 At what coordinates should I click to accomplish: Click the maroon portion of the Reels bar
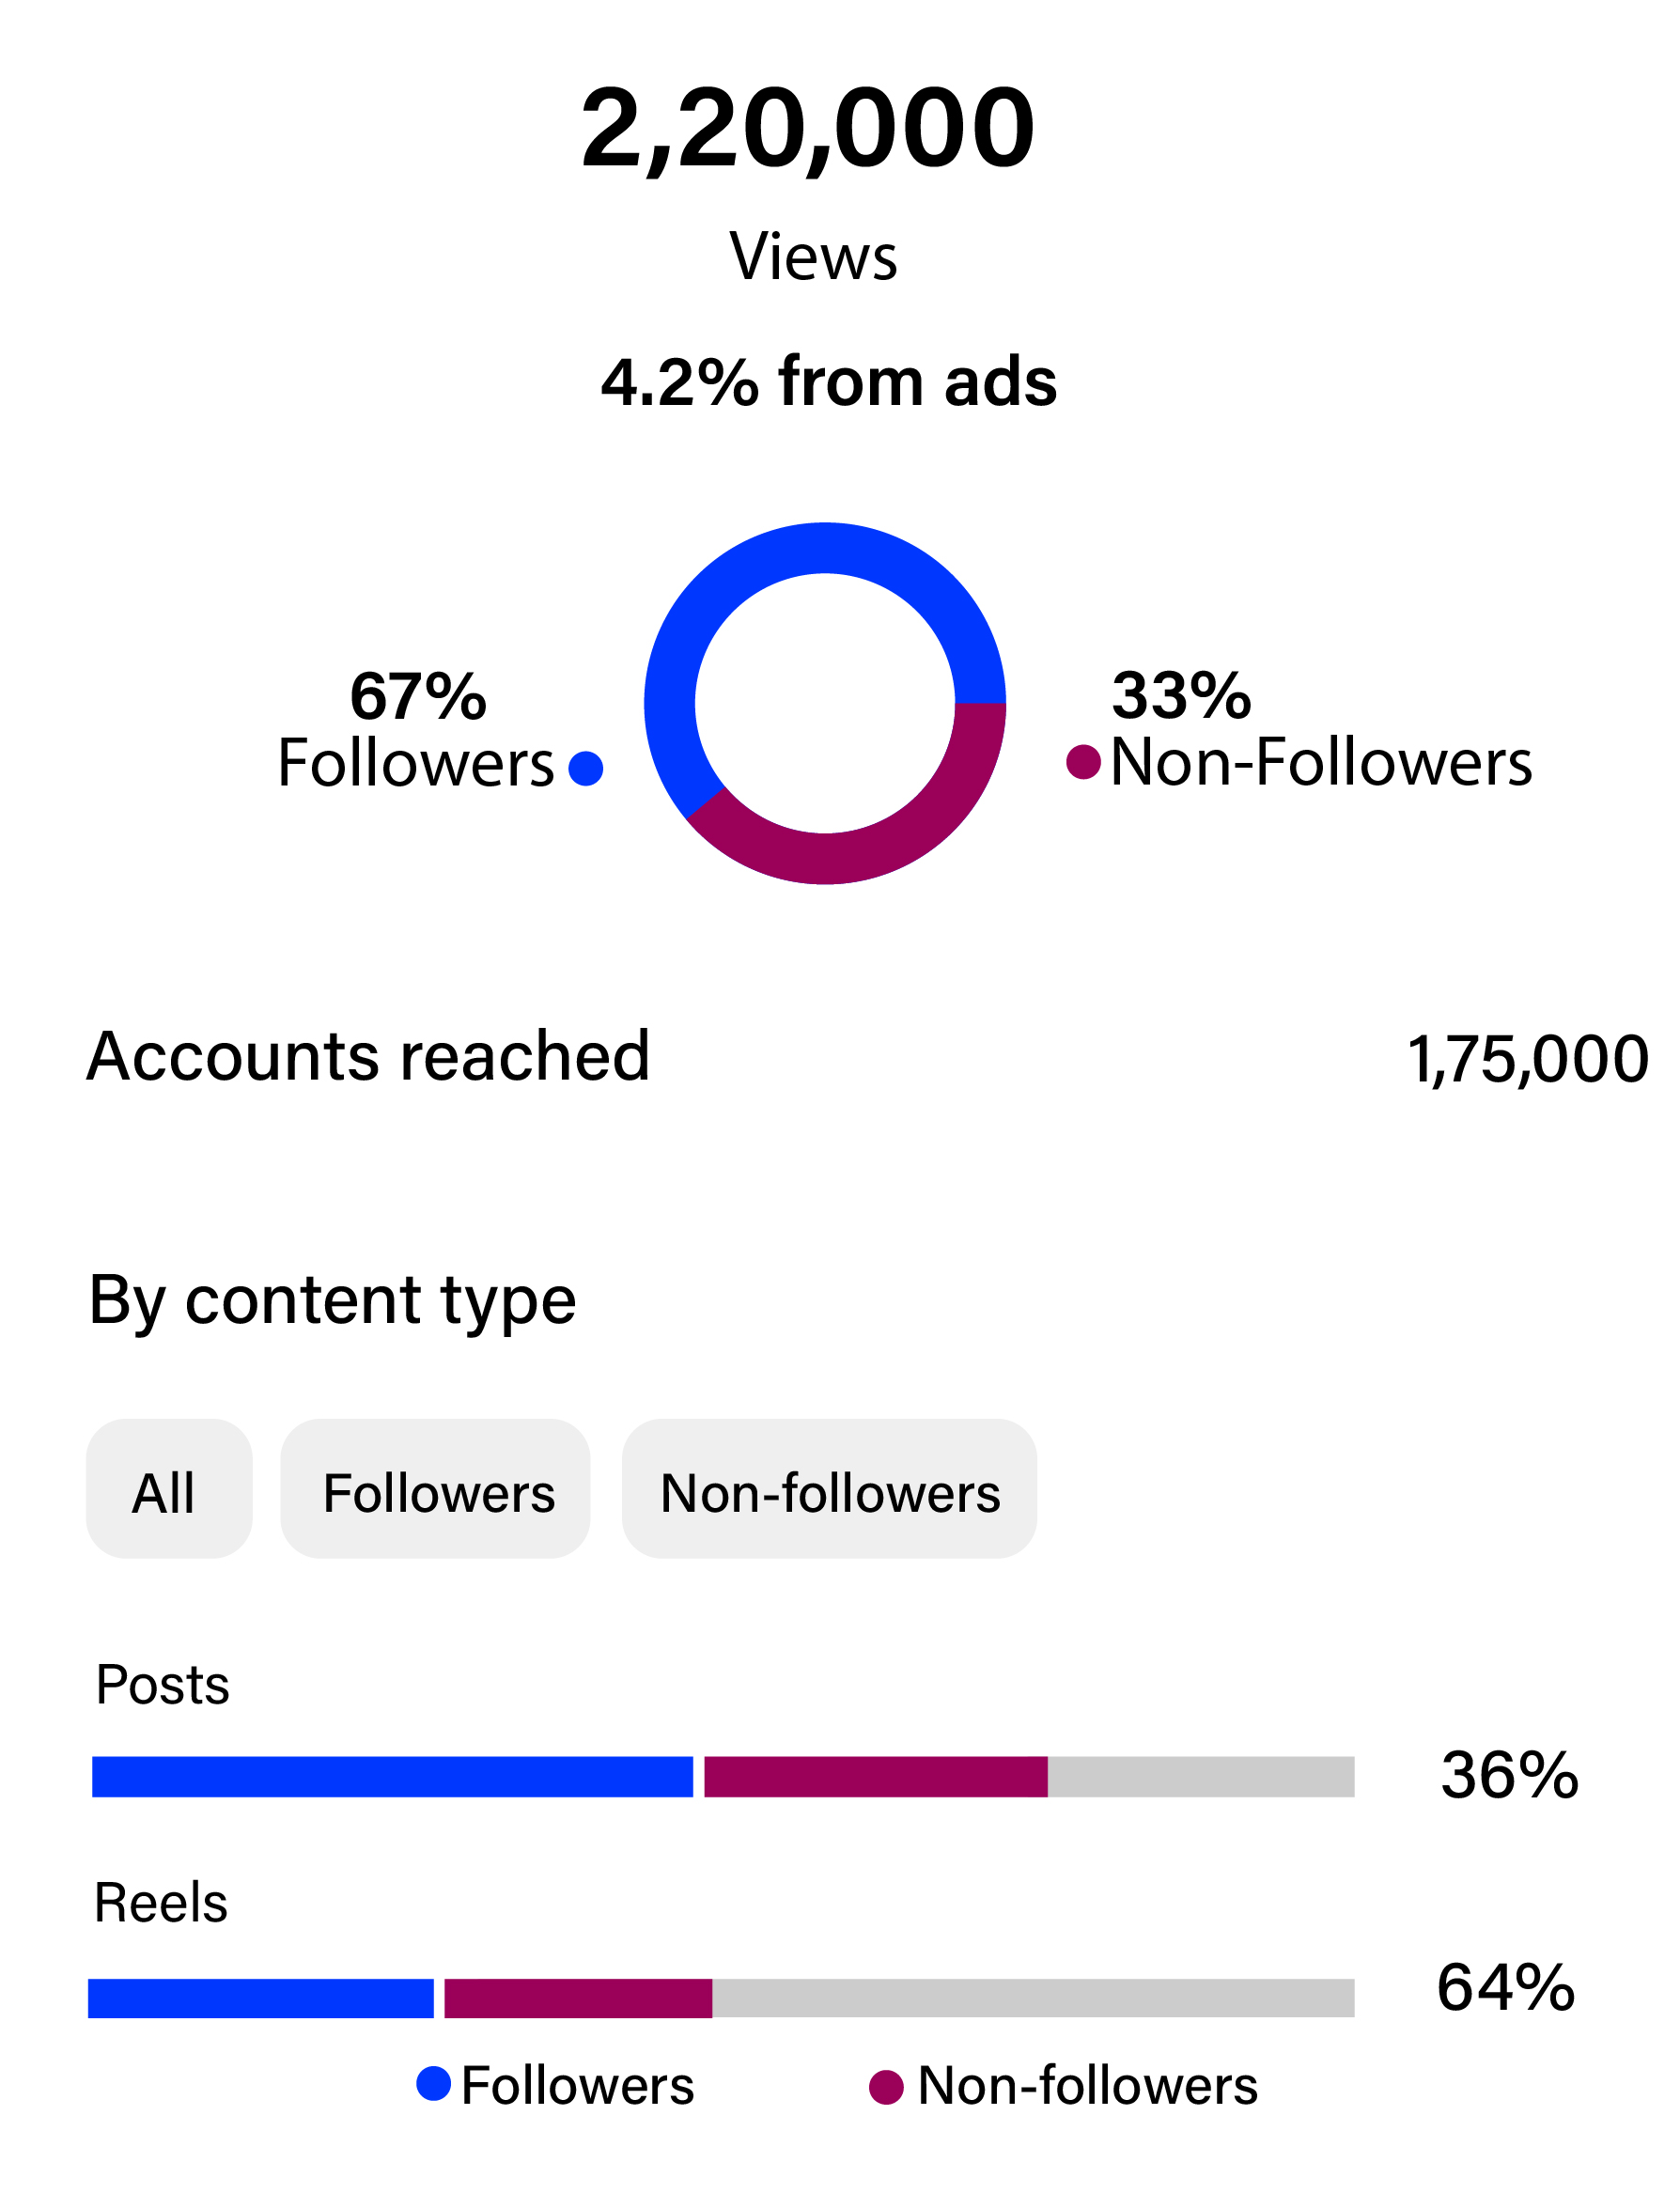tap(578, 1998)
